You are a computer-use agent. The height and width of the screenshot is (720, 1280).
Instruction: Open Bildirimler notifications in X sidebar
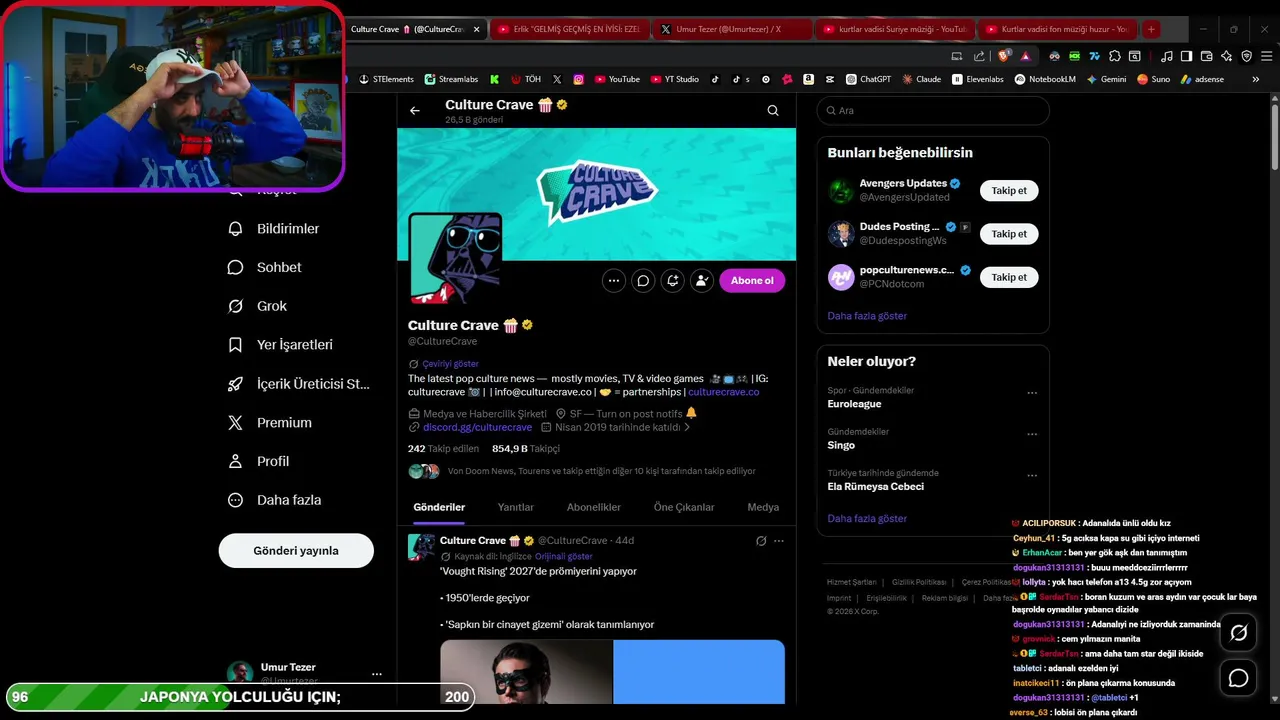pos(274,229)
